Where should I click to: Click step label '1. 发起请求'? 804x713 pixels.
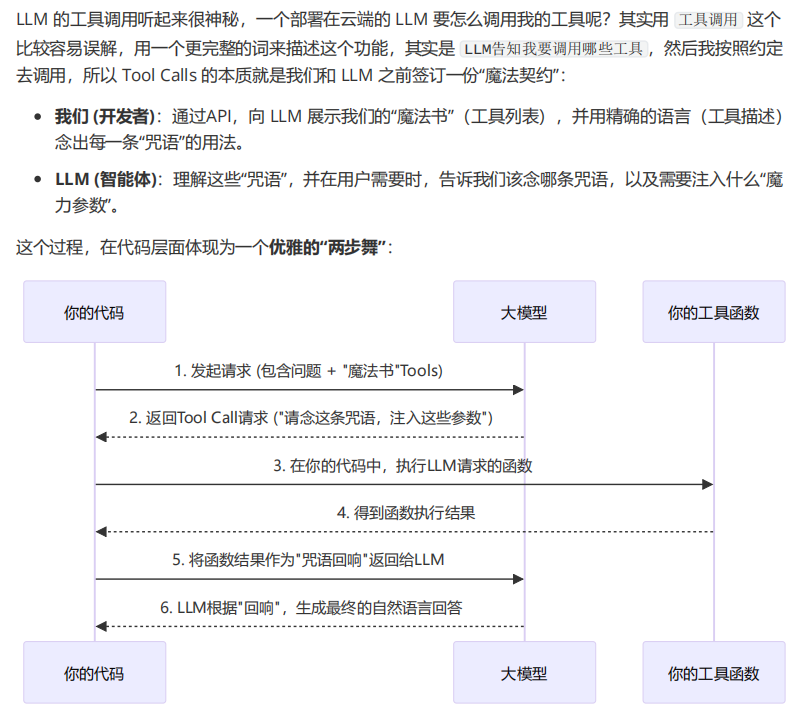(213, 371)
